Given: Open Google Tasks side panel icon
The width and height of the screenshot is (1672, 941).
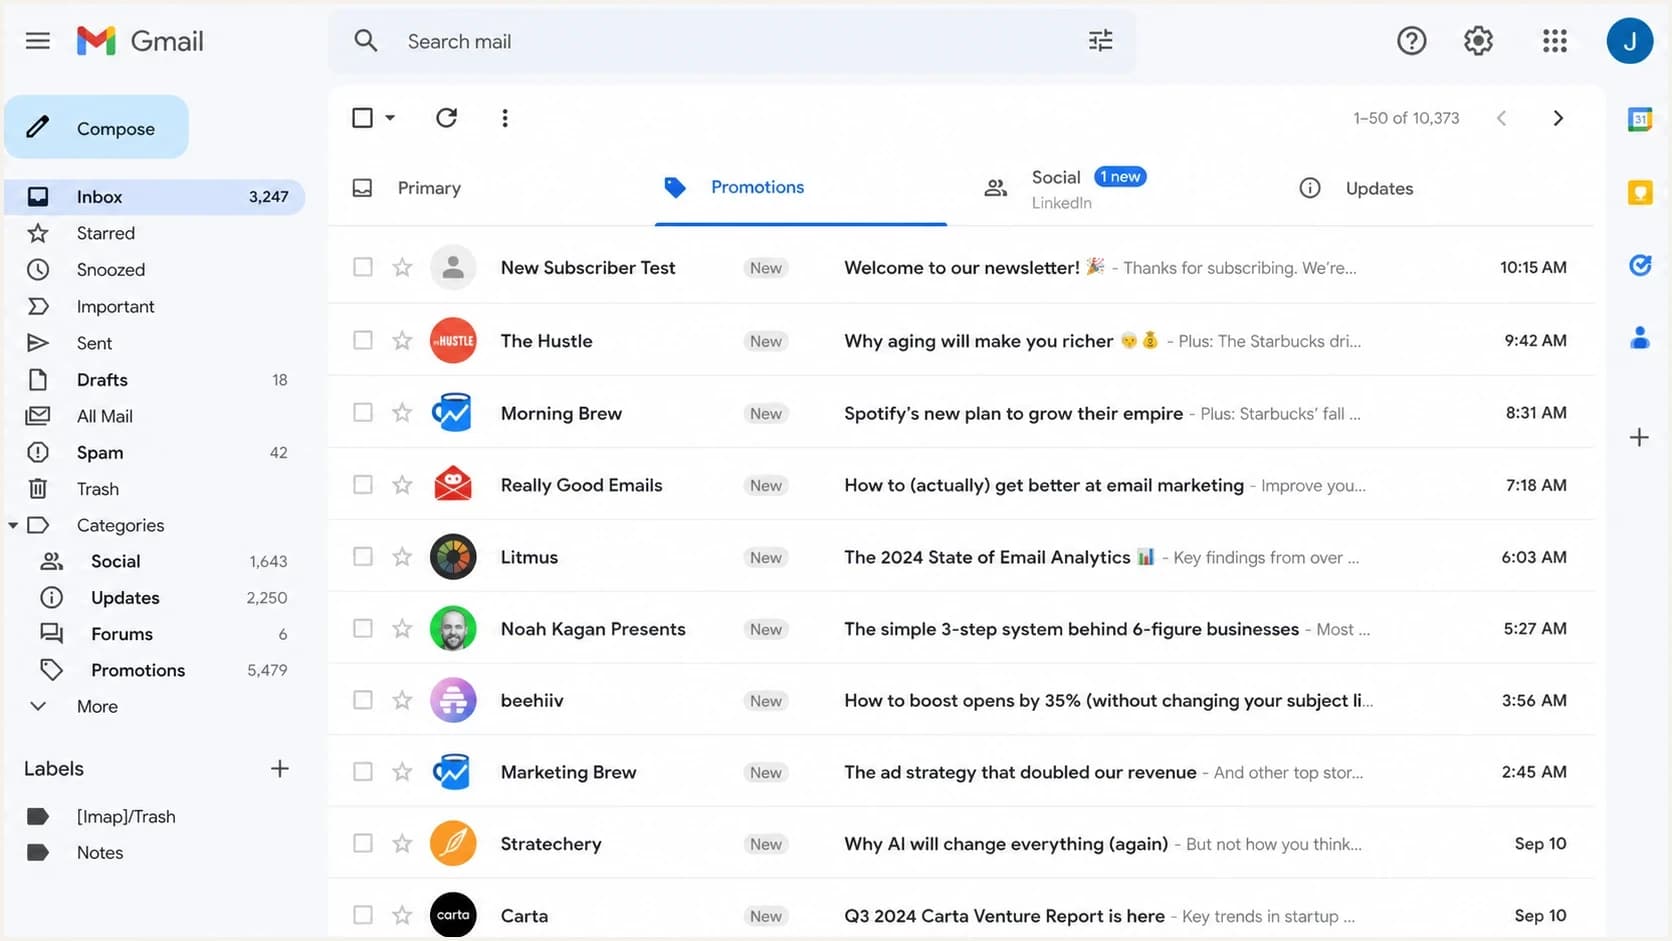Looking at the screenshot, I should pyautogui.click(x=1640, y=265).
